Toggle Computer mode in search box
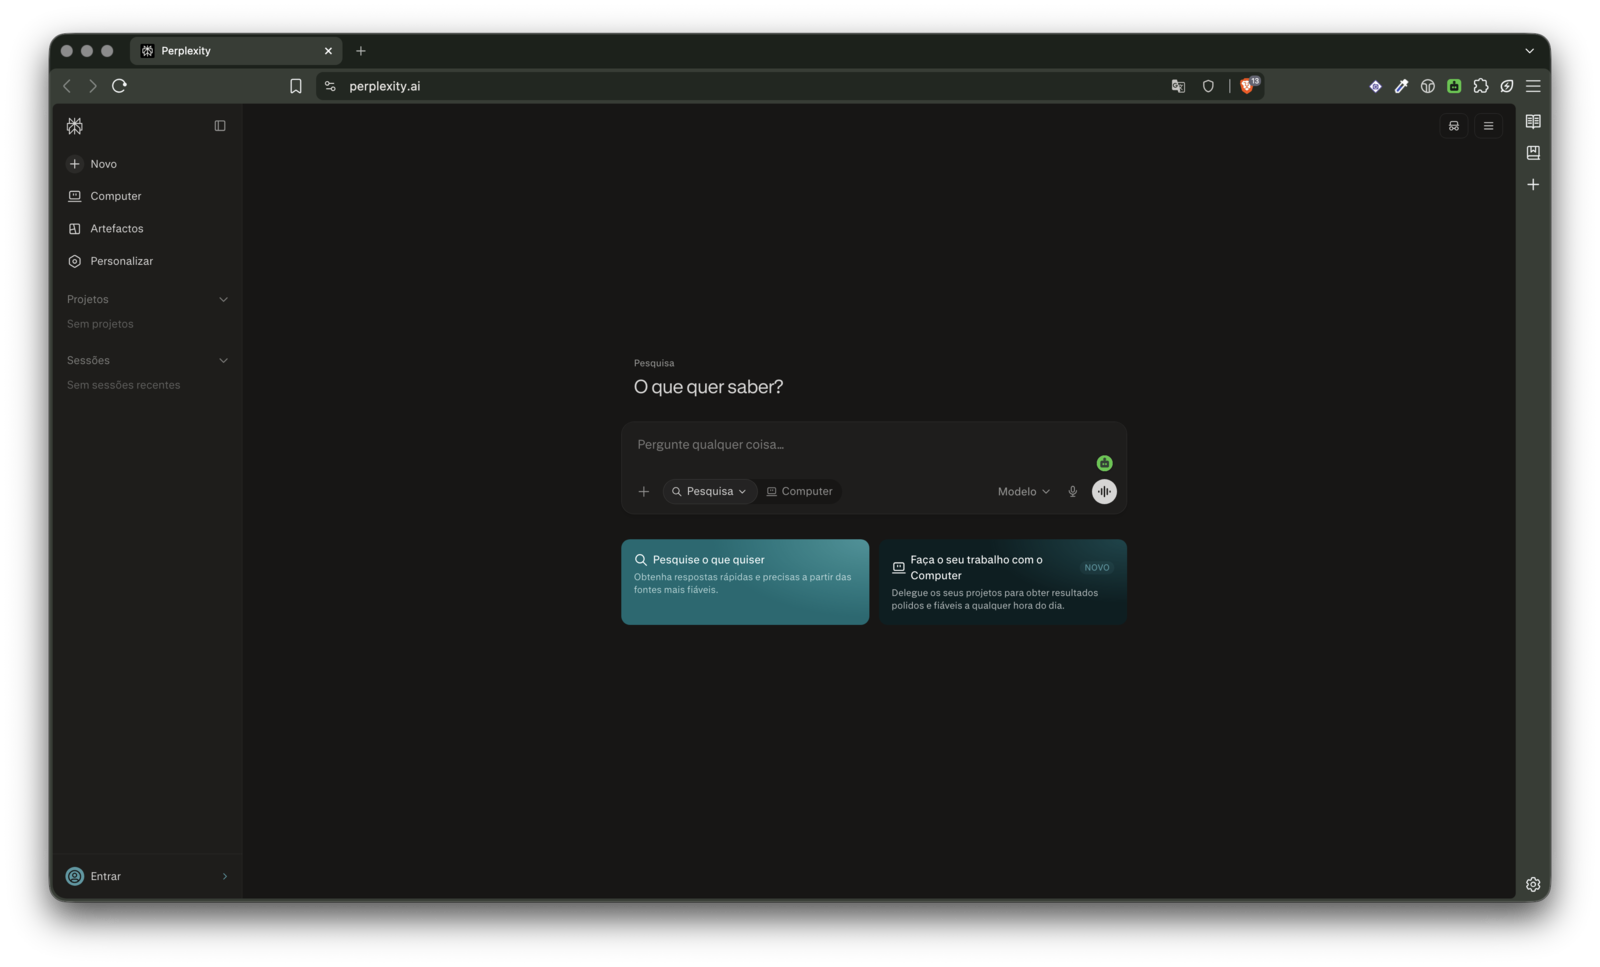 pyautogui.click(x=800, y=491)
